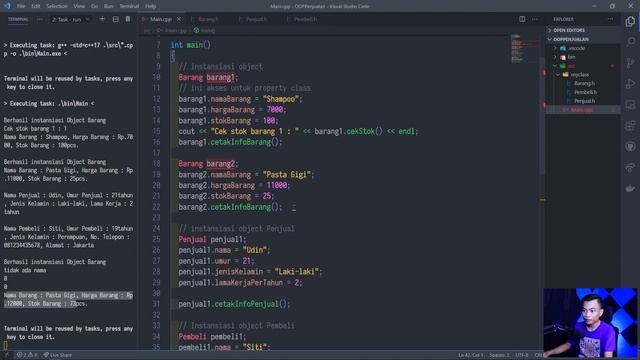Click the UTF-8 encoding status item
Image resolution: width=640 pixels, height=360 pixels.
click(521, 355)
